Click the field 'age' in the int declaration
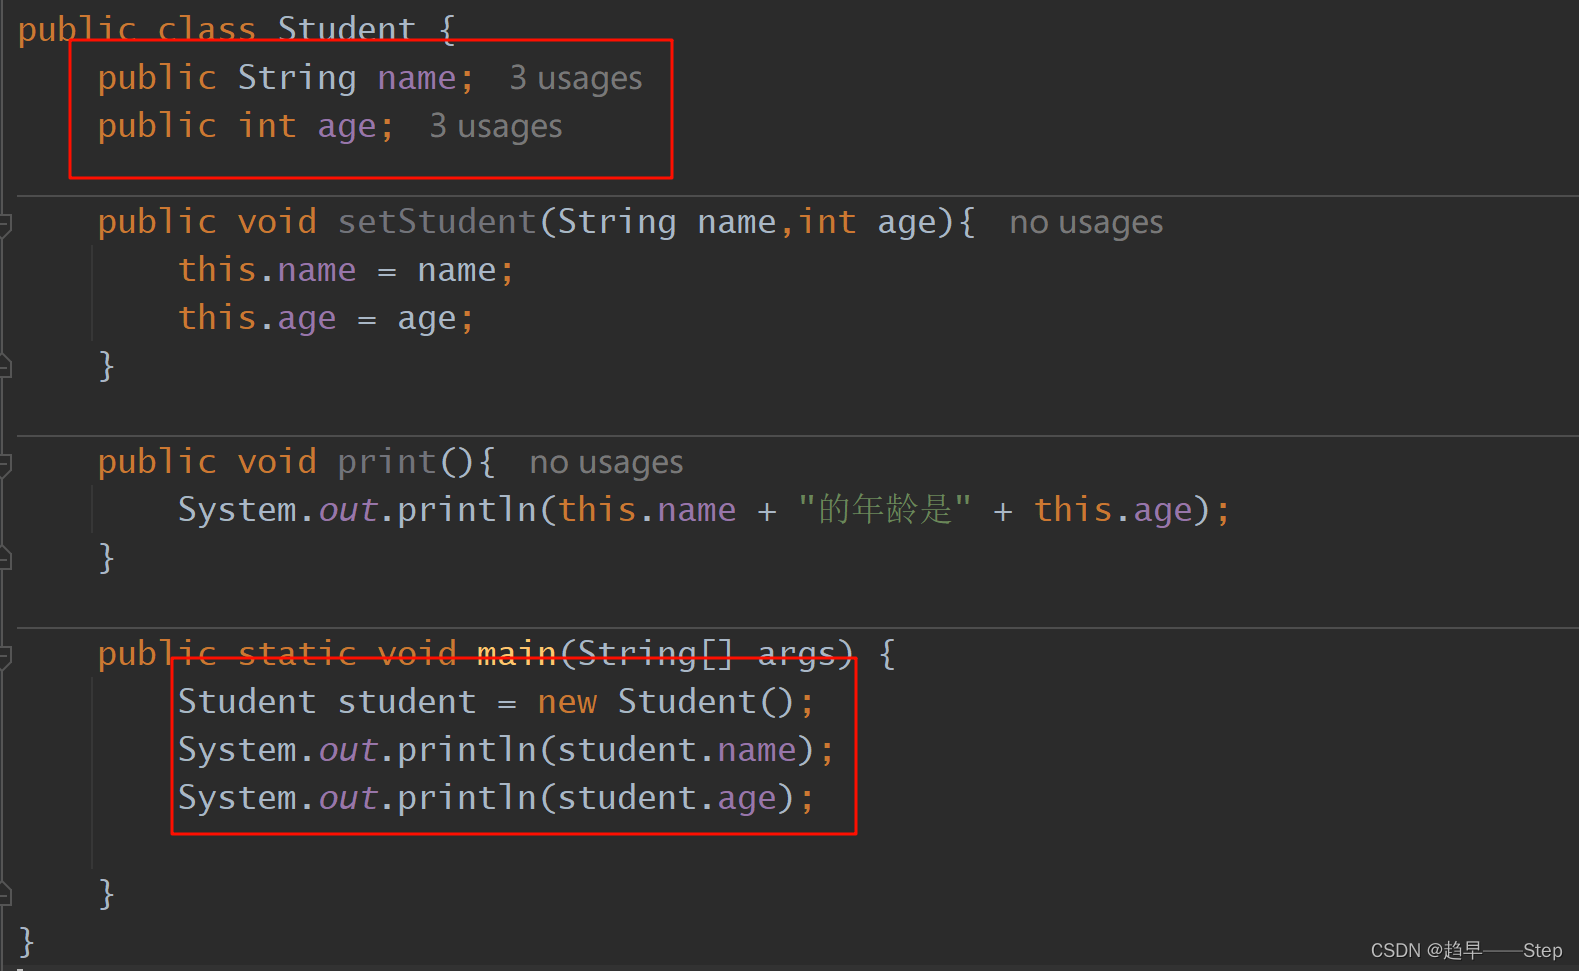1579x971 pixels. click(347, 126)
